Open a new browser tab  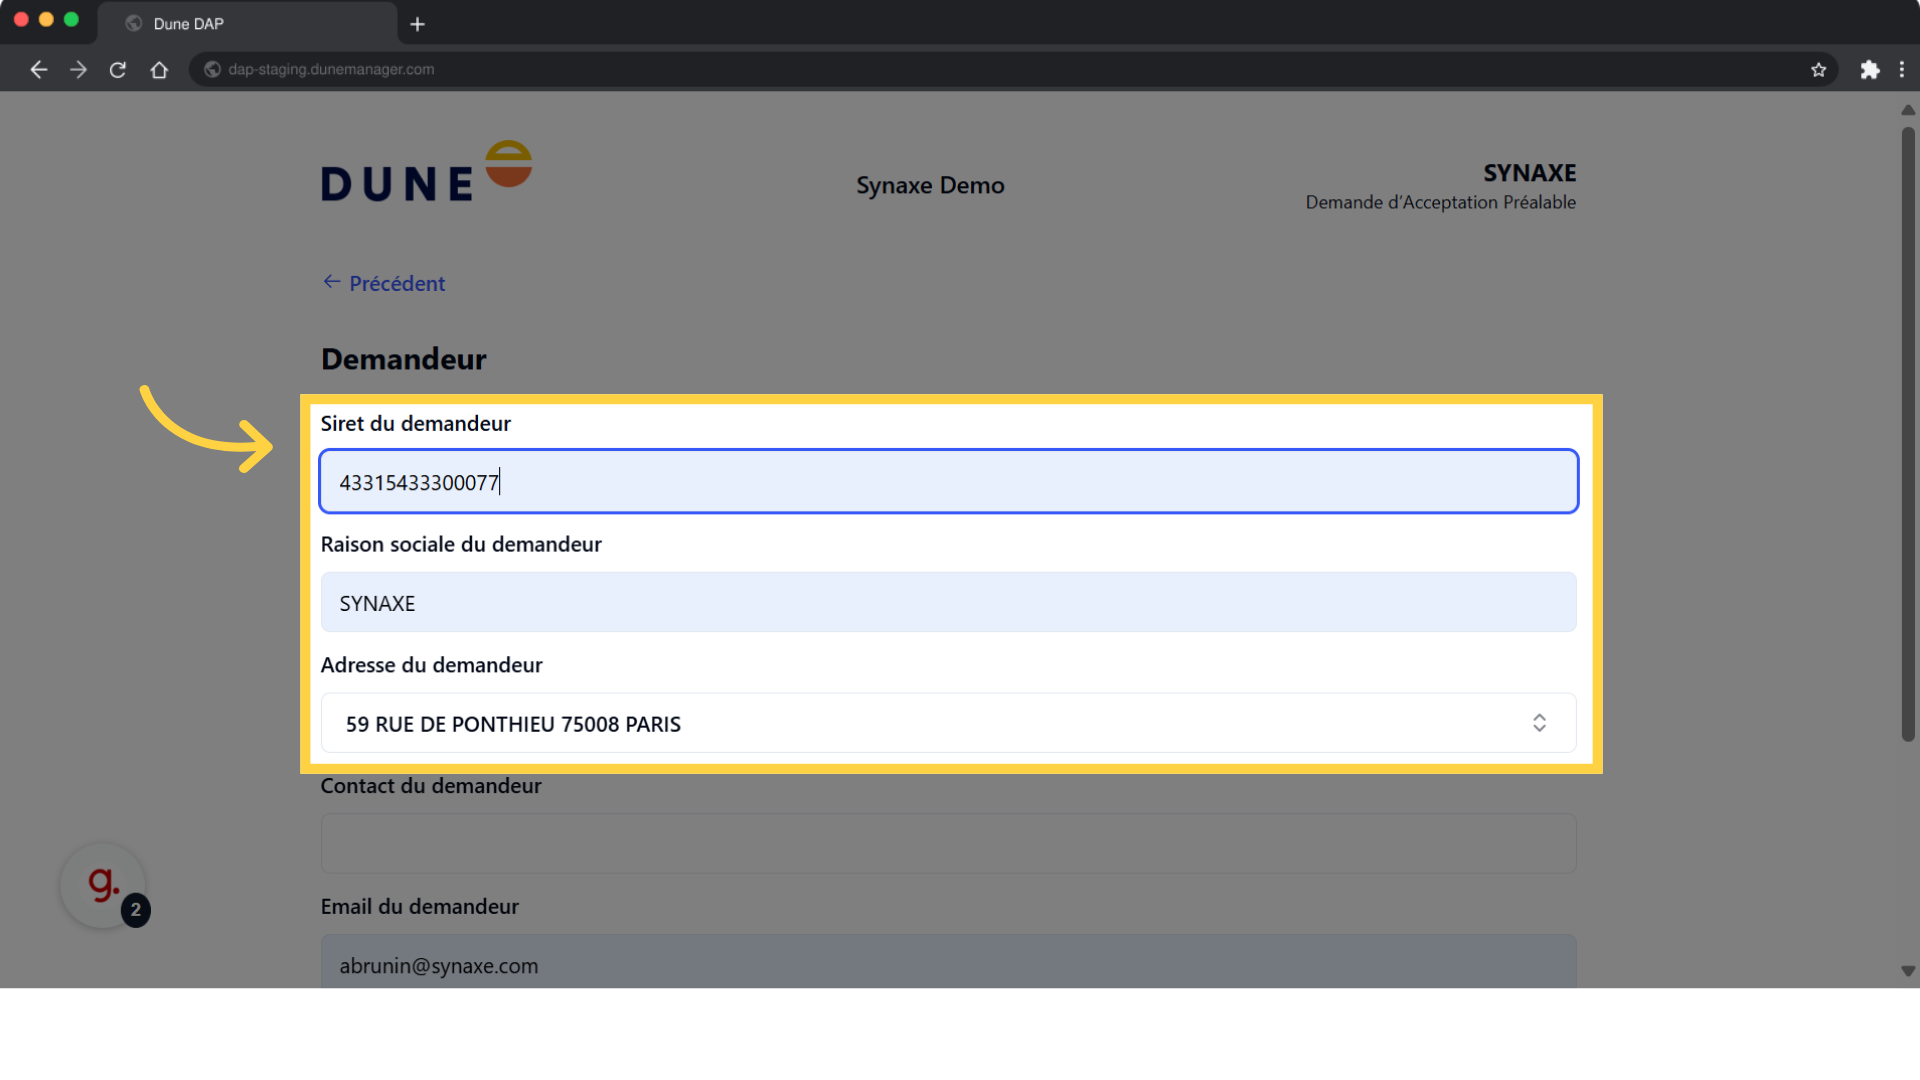coord(418,24)
